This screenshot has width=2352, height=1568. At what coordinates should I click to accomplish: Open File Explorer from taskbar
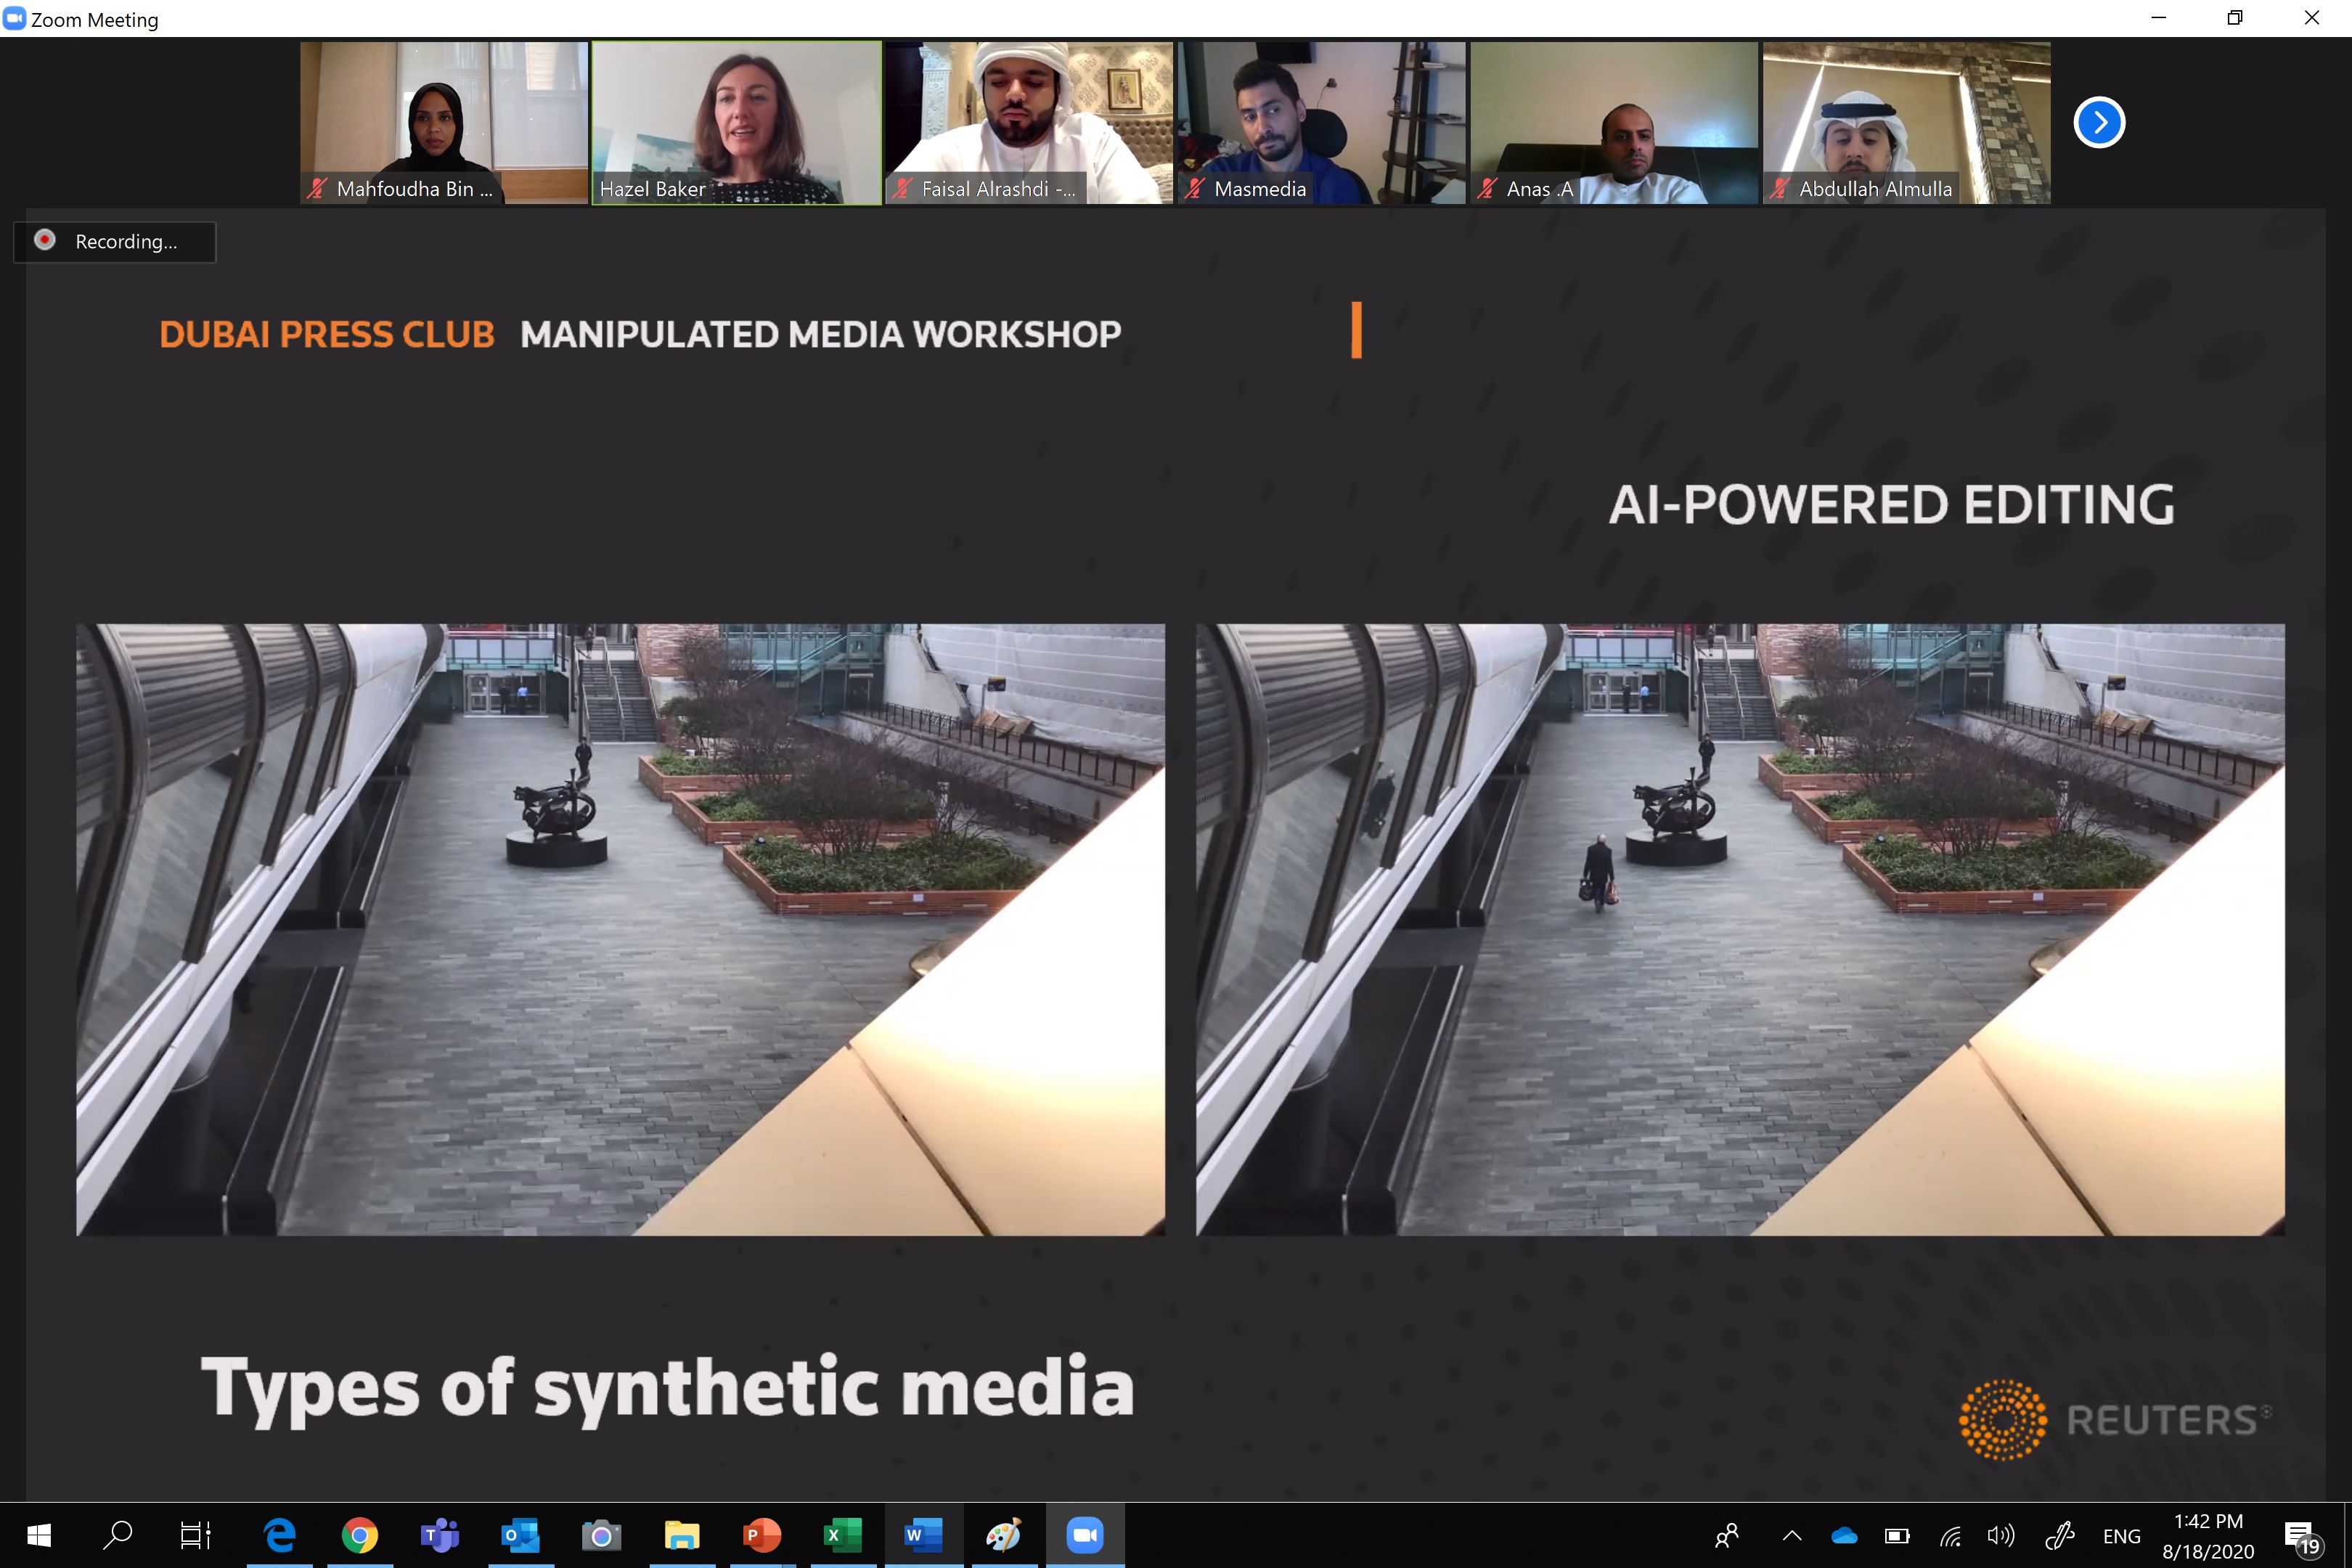[x=682, y=1534]
